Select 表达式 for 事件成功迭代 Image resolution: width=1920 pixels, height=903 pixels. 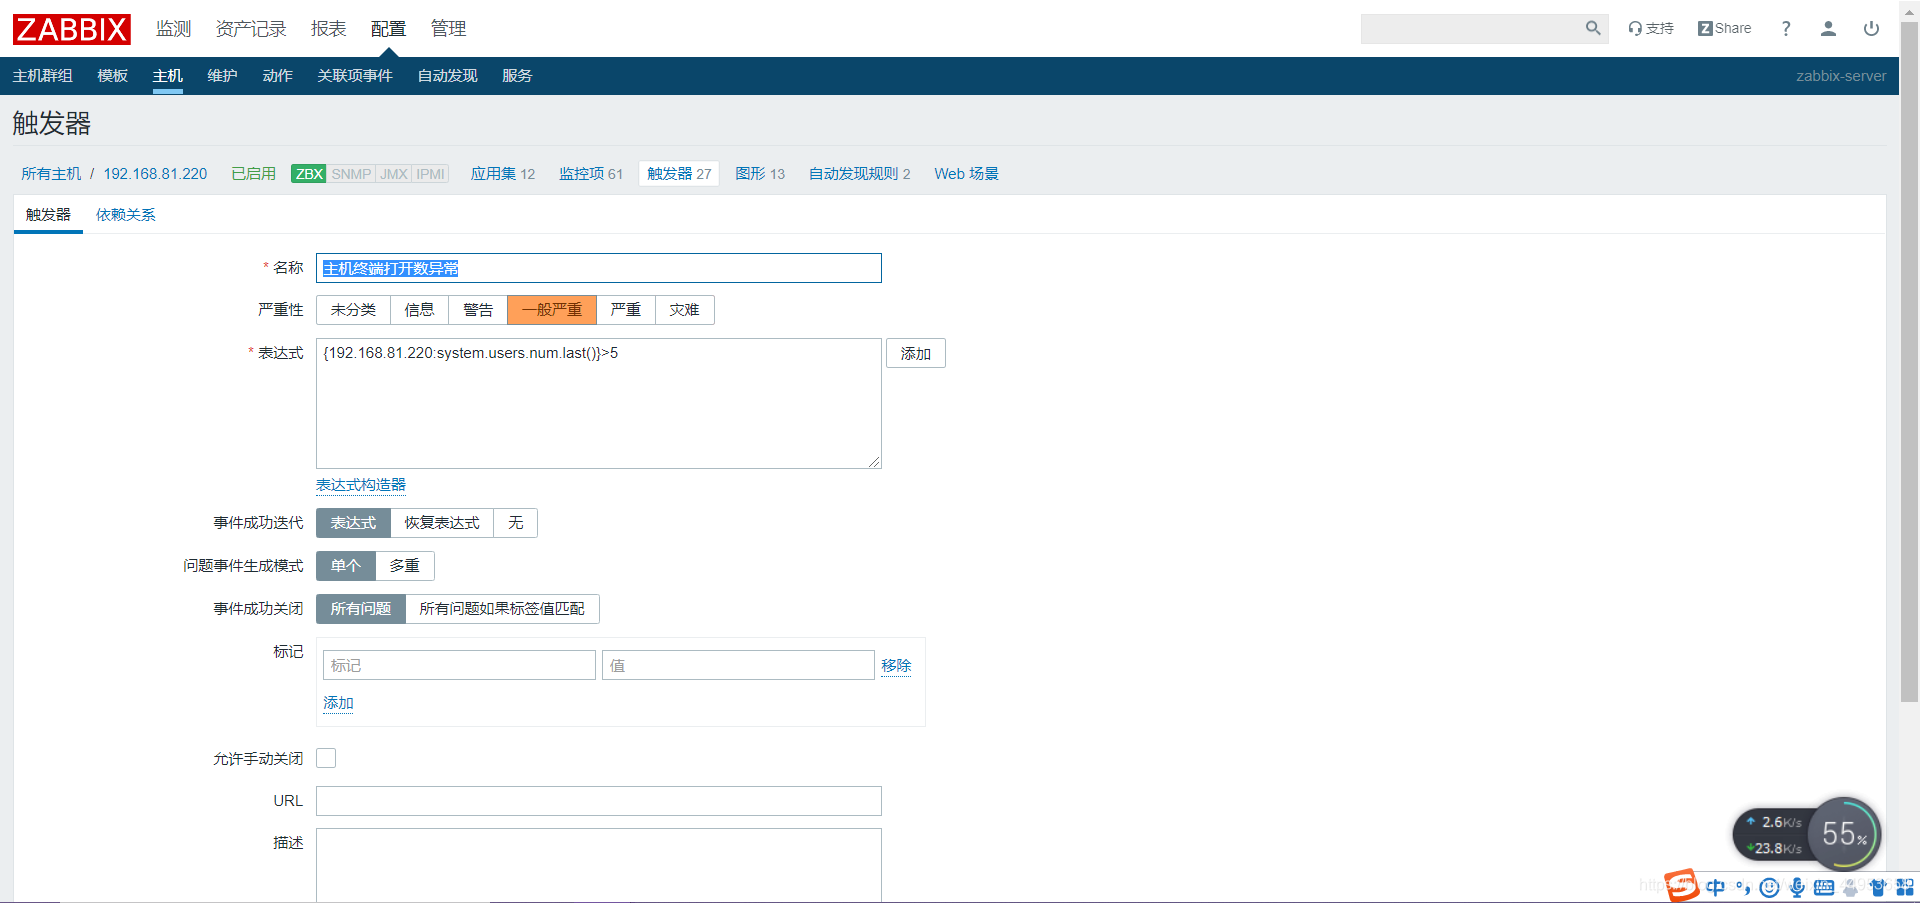(353, 523)
